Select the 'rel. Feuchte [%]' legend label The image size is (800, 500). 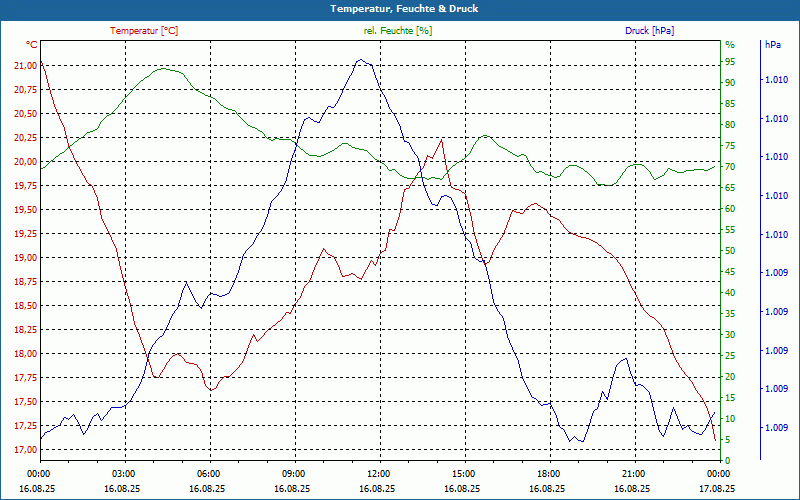point(397,31)
